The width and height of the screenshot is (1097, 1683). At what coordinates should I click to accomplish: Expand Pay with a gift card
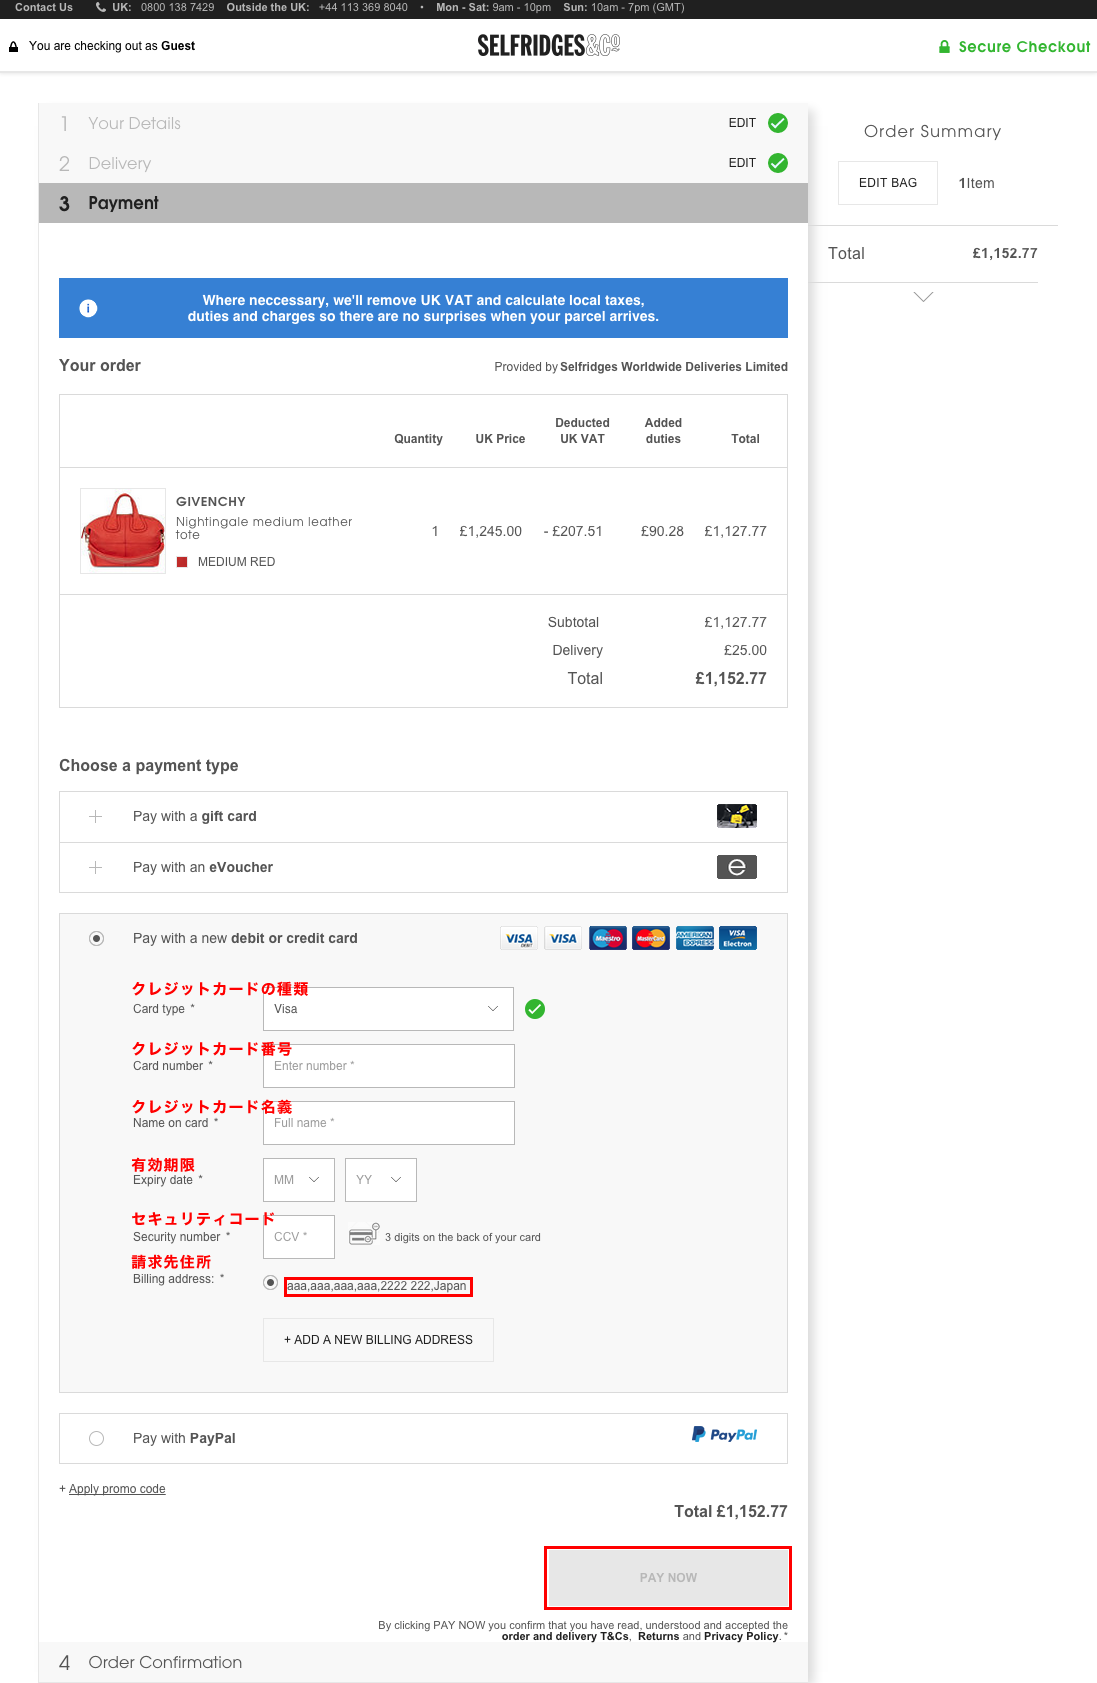point(423,817)
